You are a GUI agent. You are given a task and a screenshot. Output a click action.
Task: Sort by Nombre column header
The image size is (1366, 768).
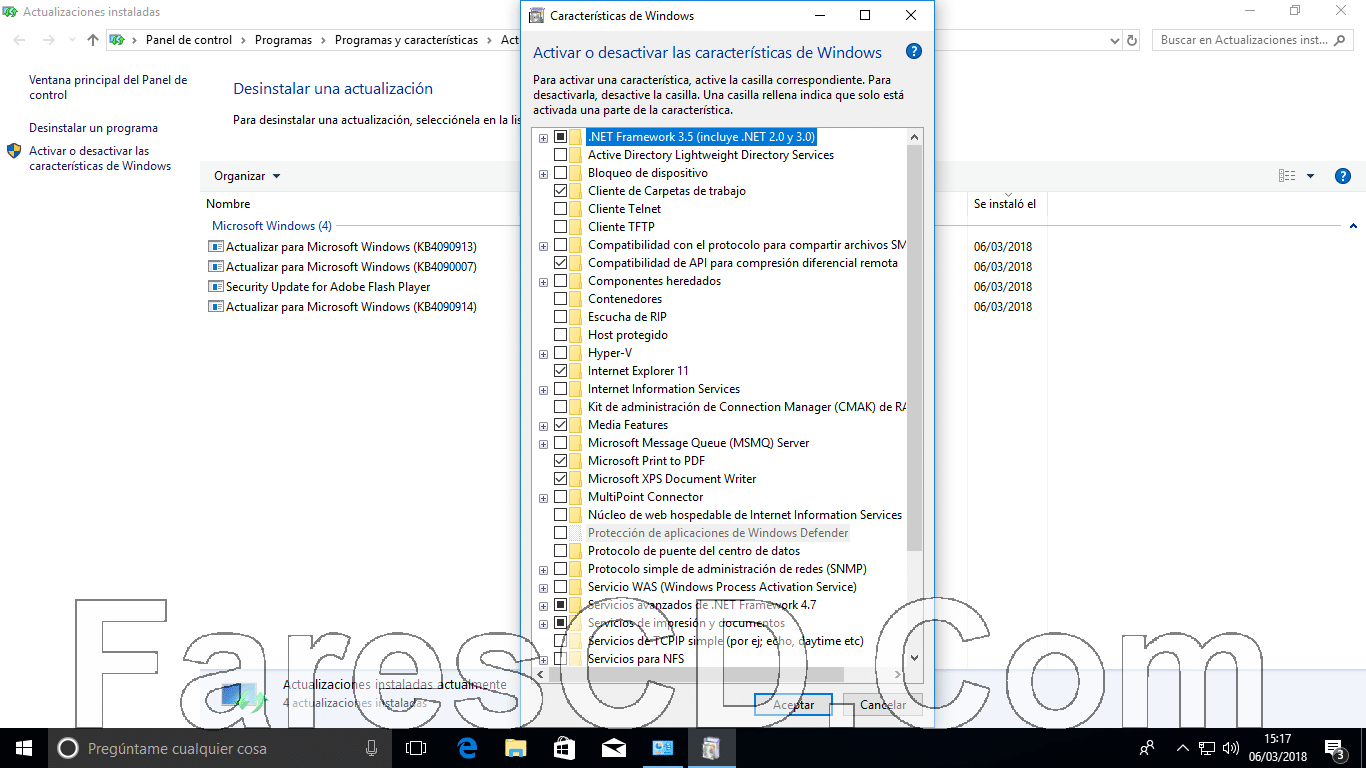click(228, 204)
